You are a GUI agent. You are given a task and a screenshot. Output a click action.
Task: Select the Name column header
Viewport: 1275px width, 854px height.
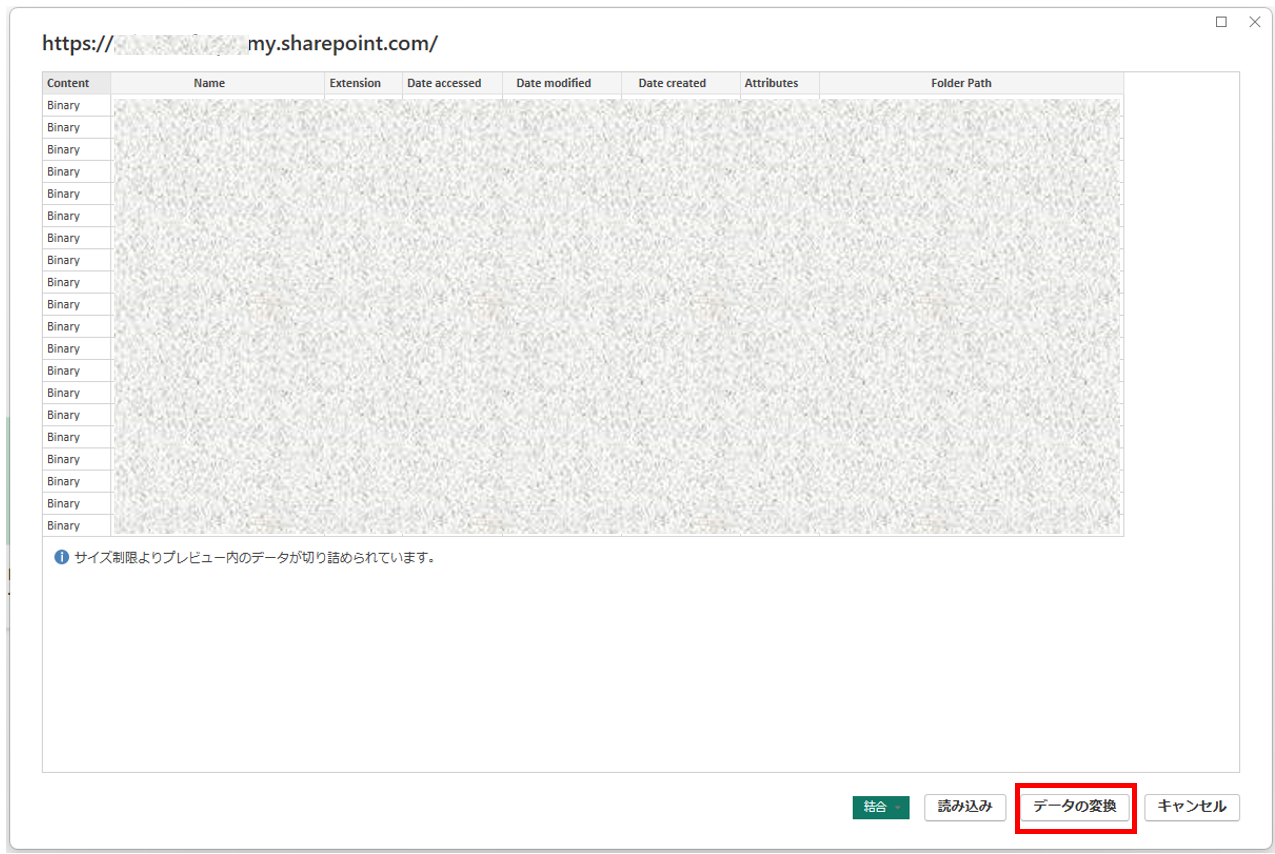tap(217, 83)
